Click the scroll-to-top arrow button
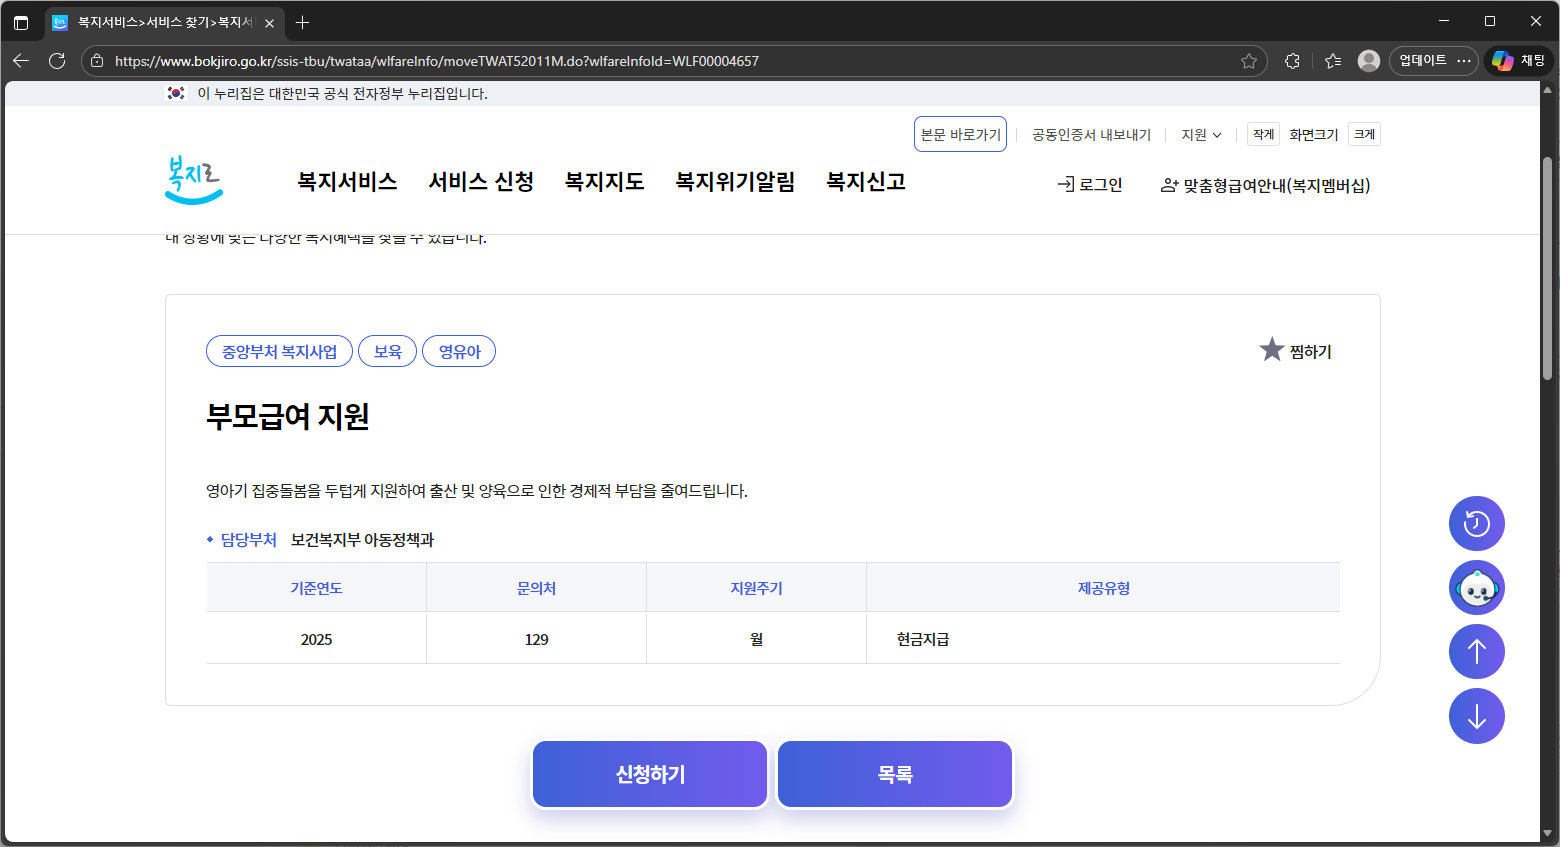Viewport: 1560px width, 847px height. tap(1476, 652)
